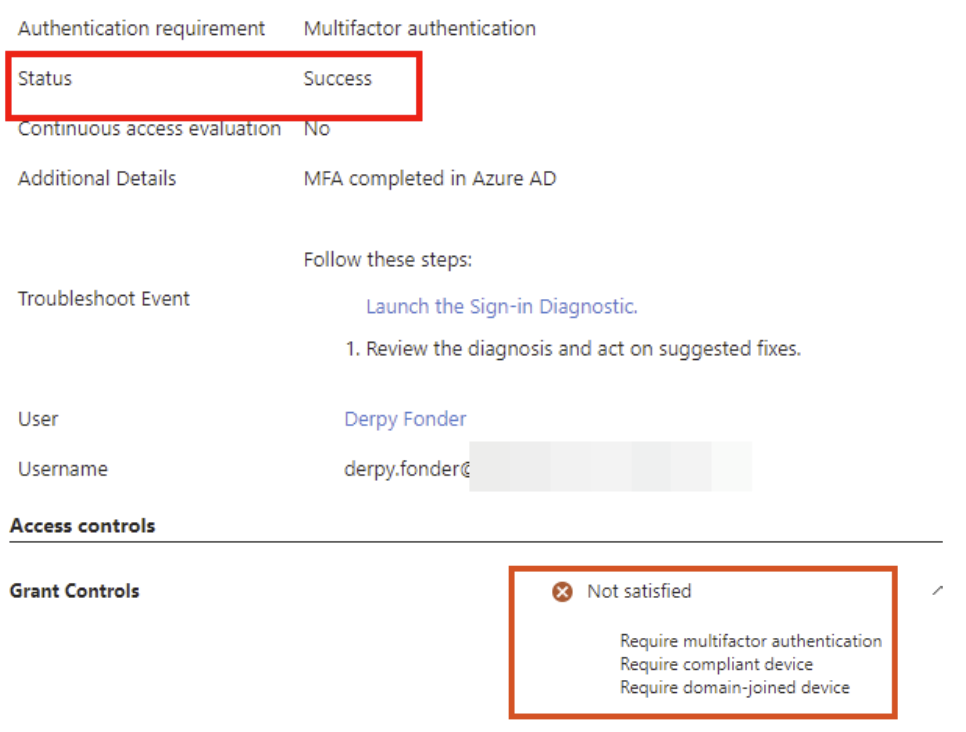The width and height of the screenshot is (966, 732).
Task: Click the Continuous access evaluation No value
Action: [315, 128]
